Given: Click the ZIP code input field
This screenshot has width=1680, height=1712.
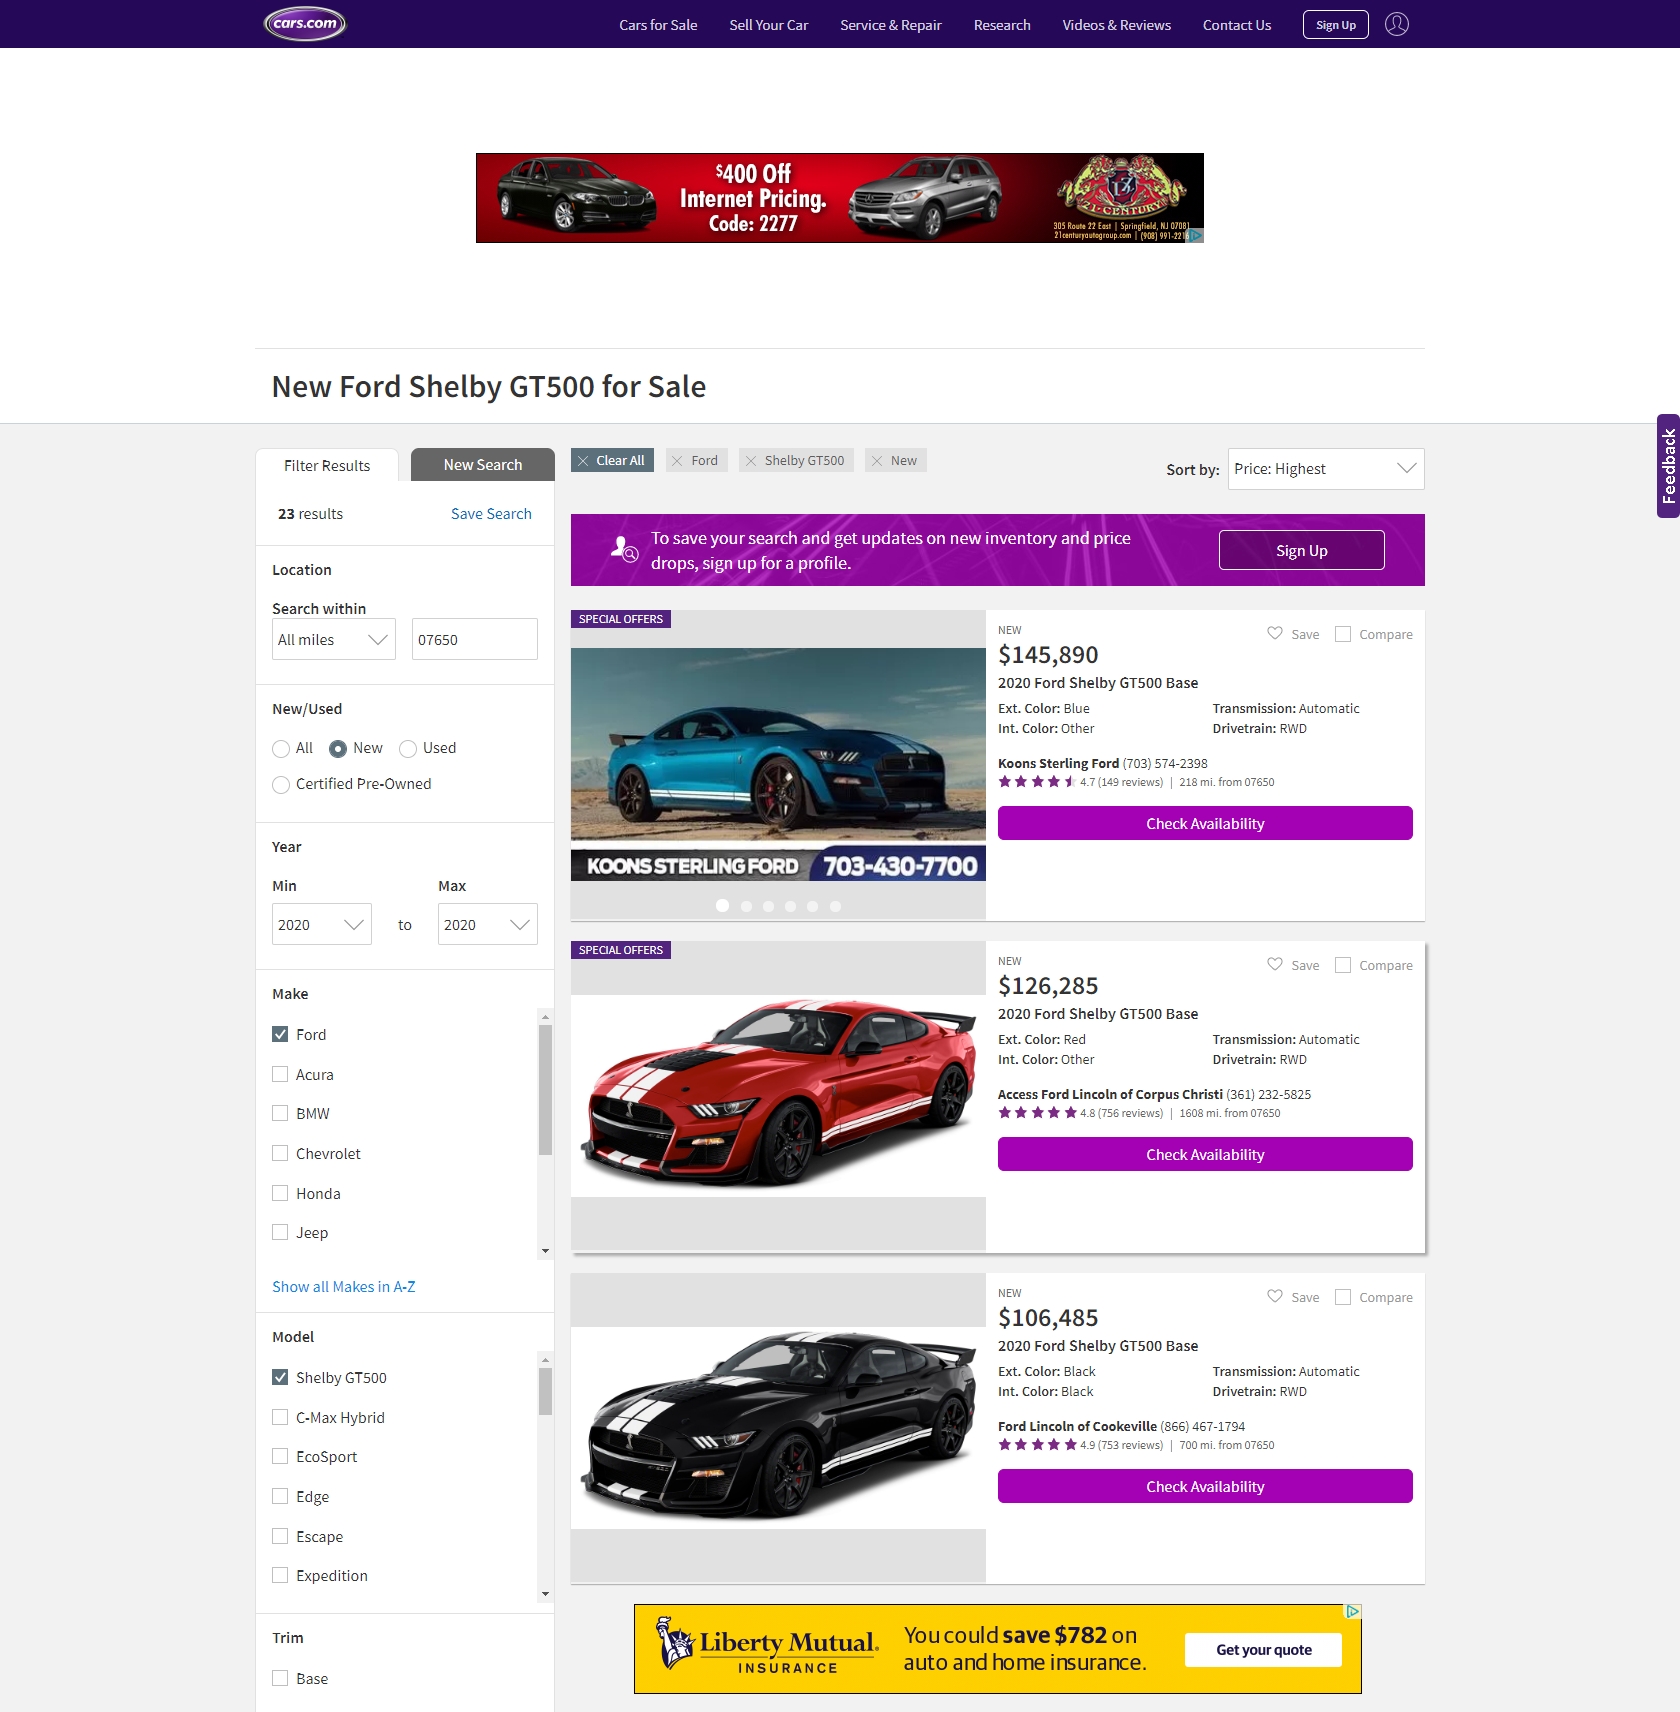Looking at the screenshot, I should pyautogui.click(x=474, y=639).
